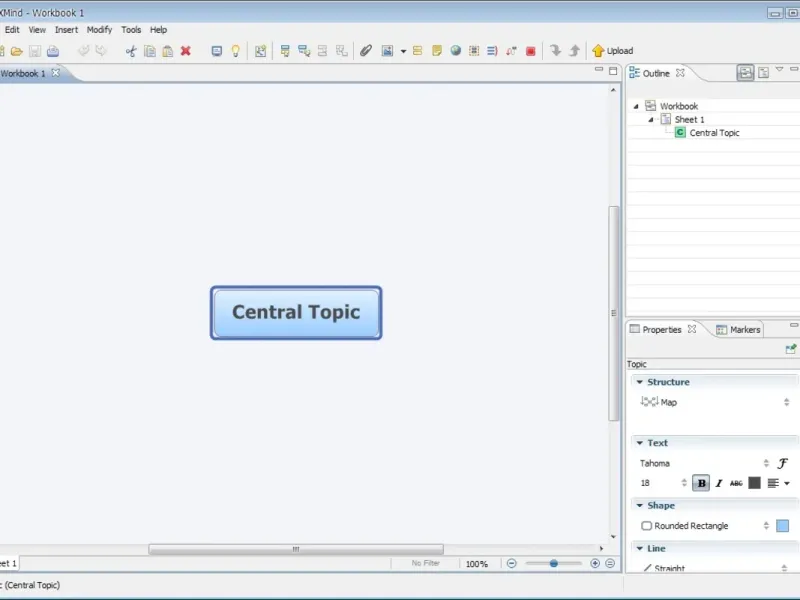Click the Upload button
Screen dimensions: 800x600
613,51
